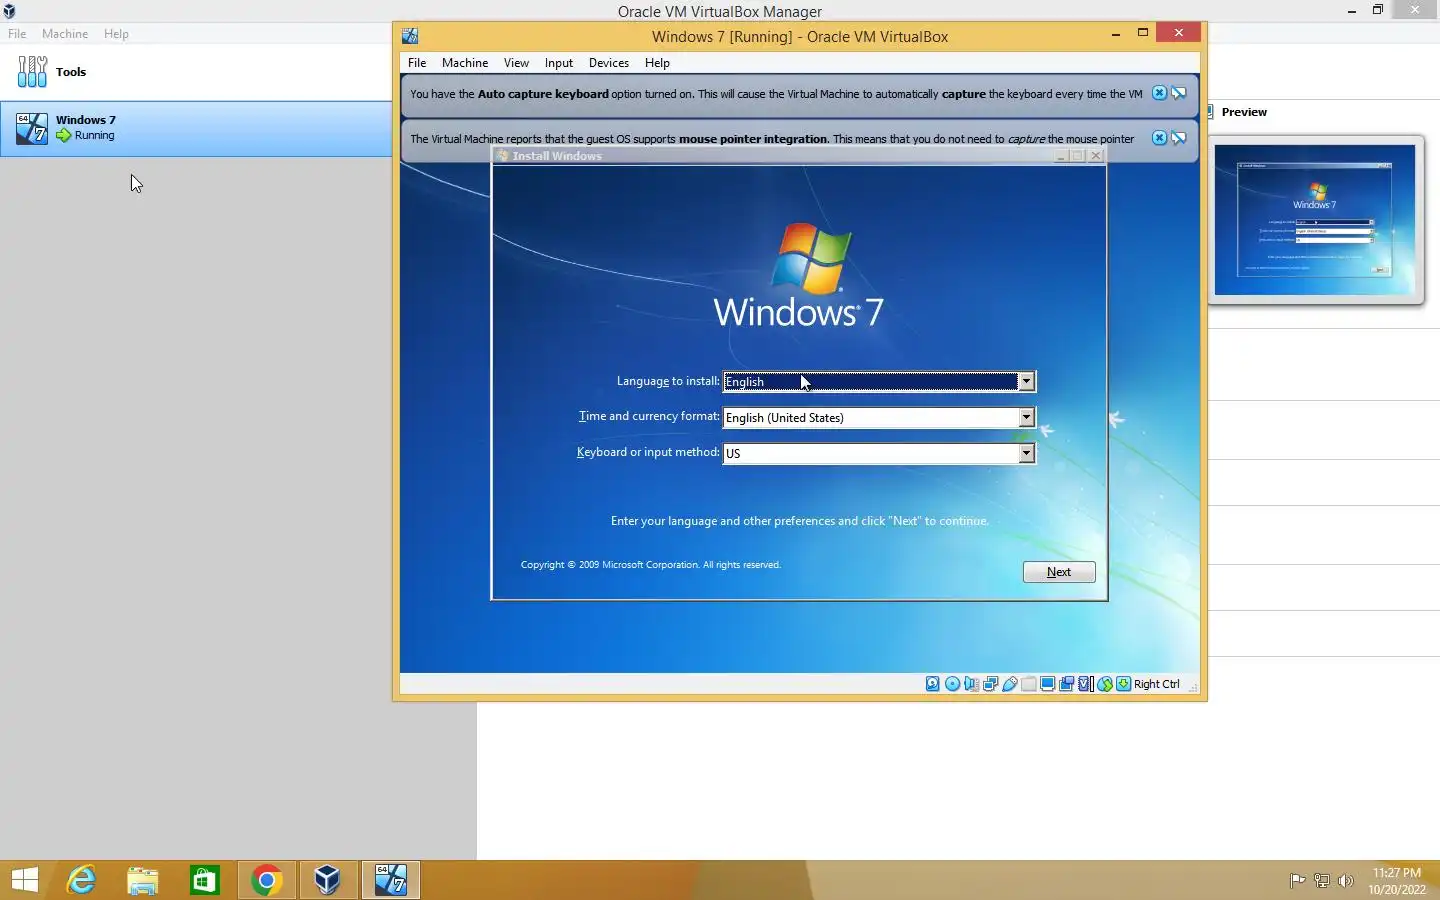The height and width of the screenshot is (900, 1440).
Task: Open the Windows Store from the taskbar
Action: pyautogui.click(x=205, y=880)
